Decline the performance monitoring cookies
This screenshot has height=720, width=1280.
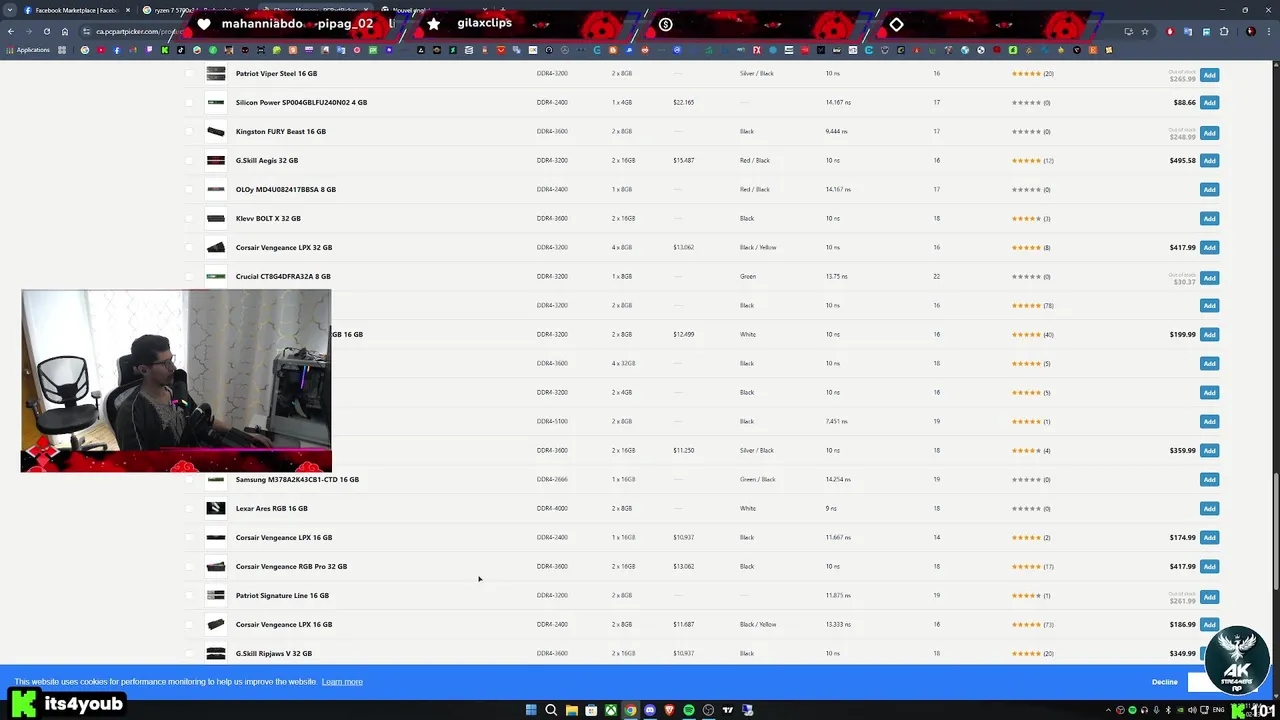pos(1164,682)
